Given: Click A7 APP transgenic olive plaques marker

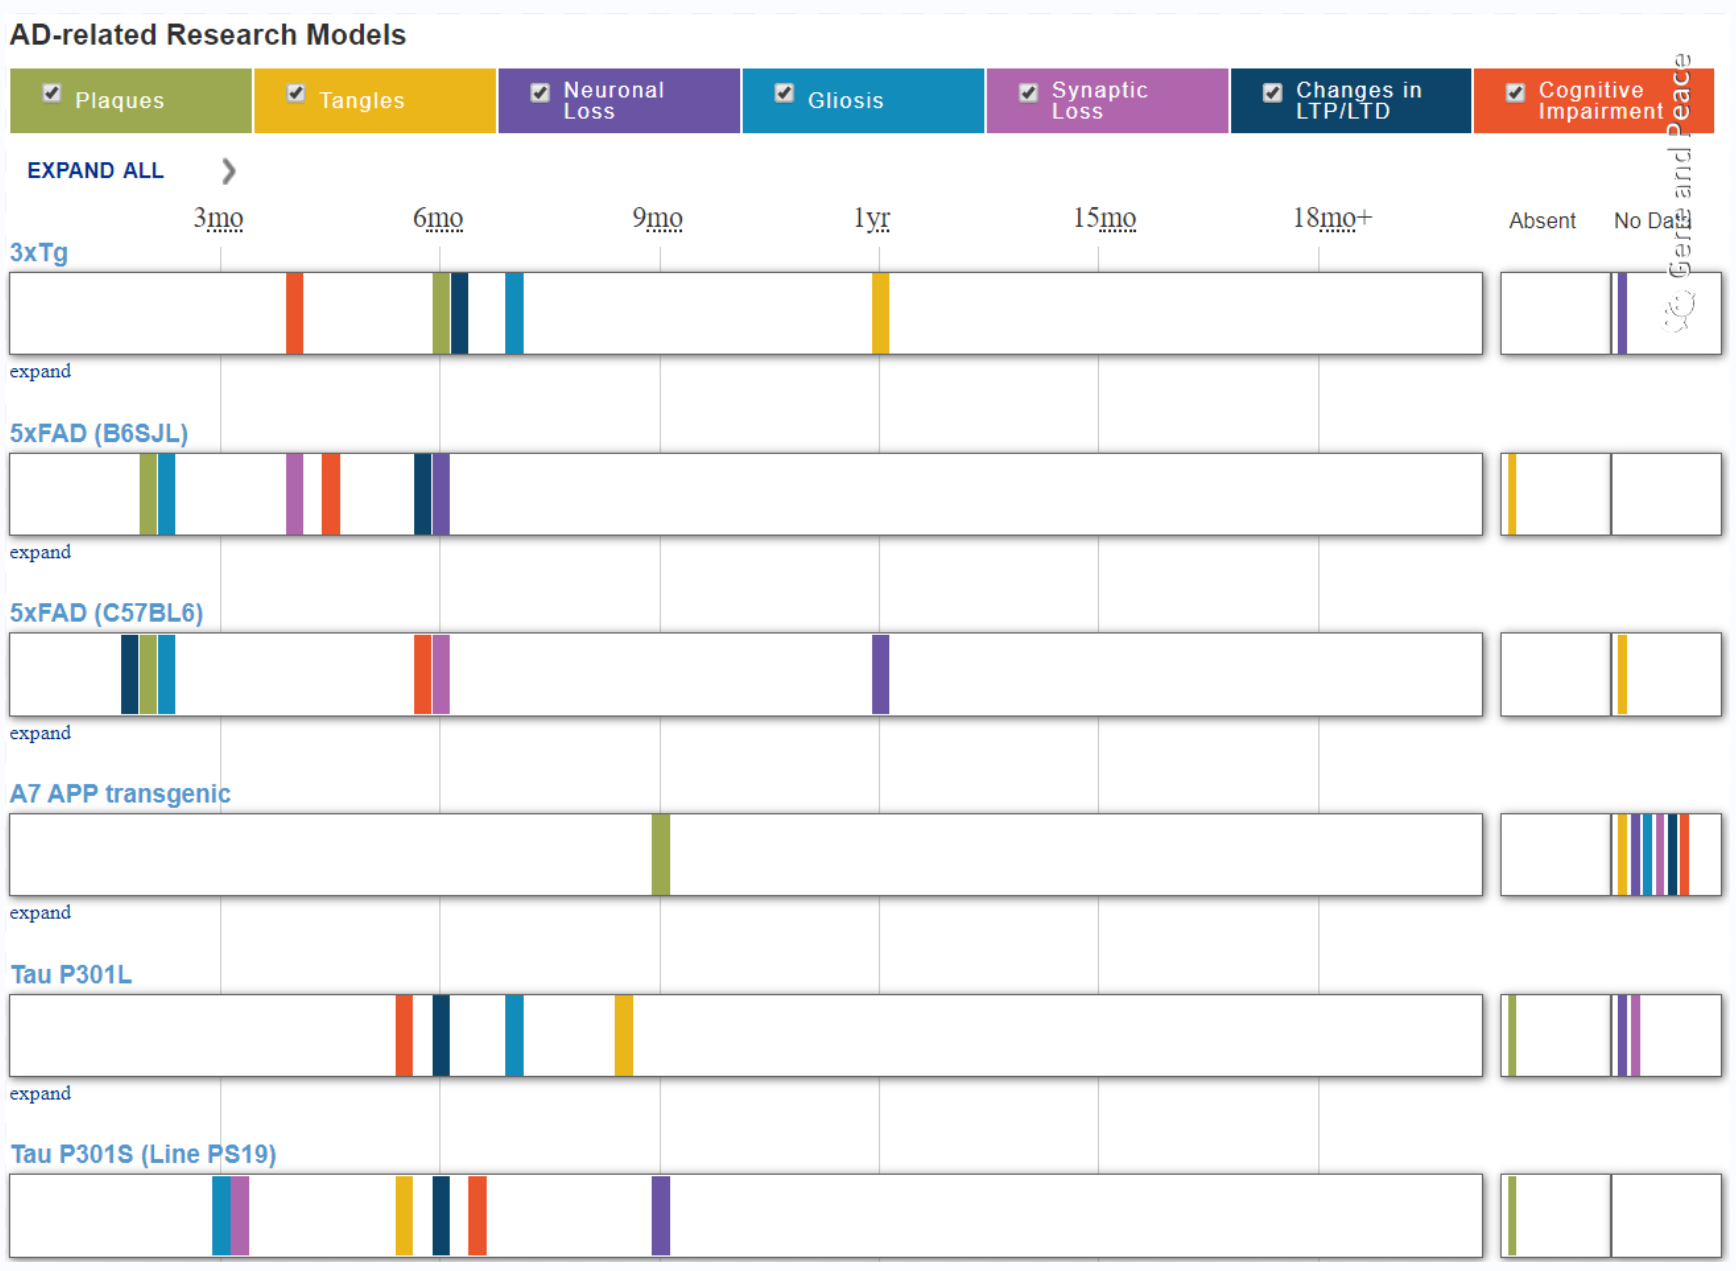Looking at the screenshot, I should click(660, 855).
